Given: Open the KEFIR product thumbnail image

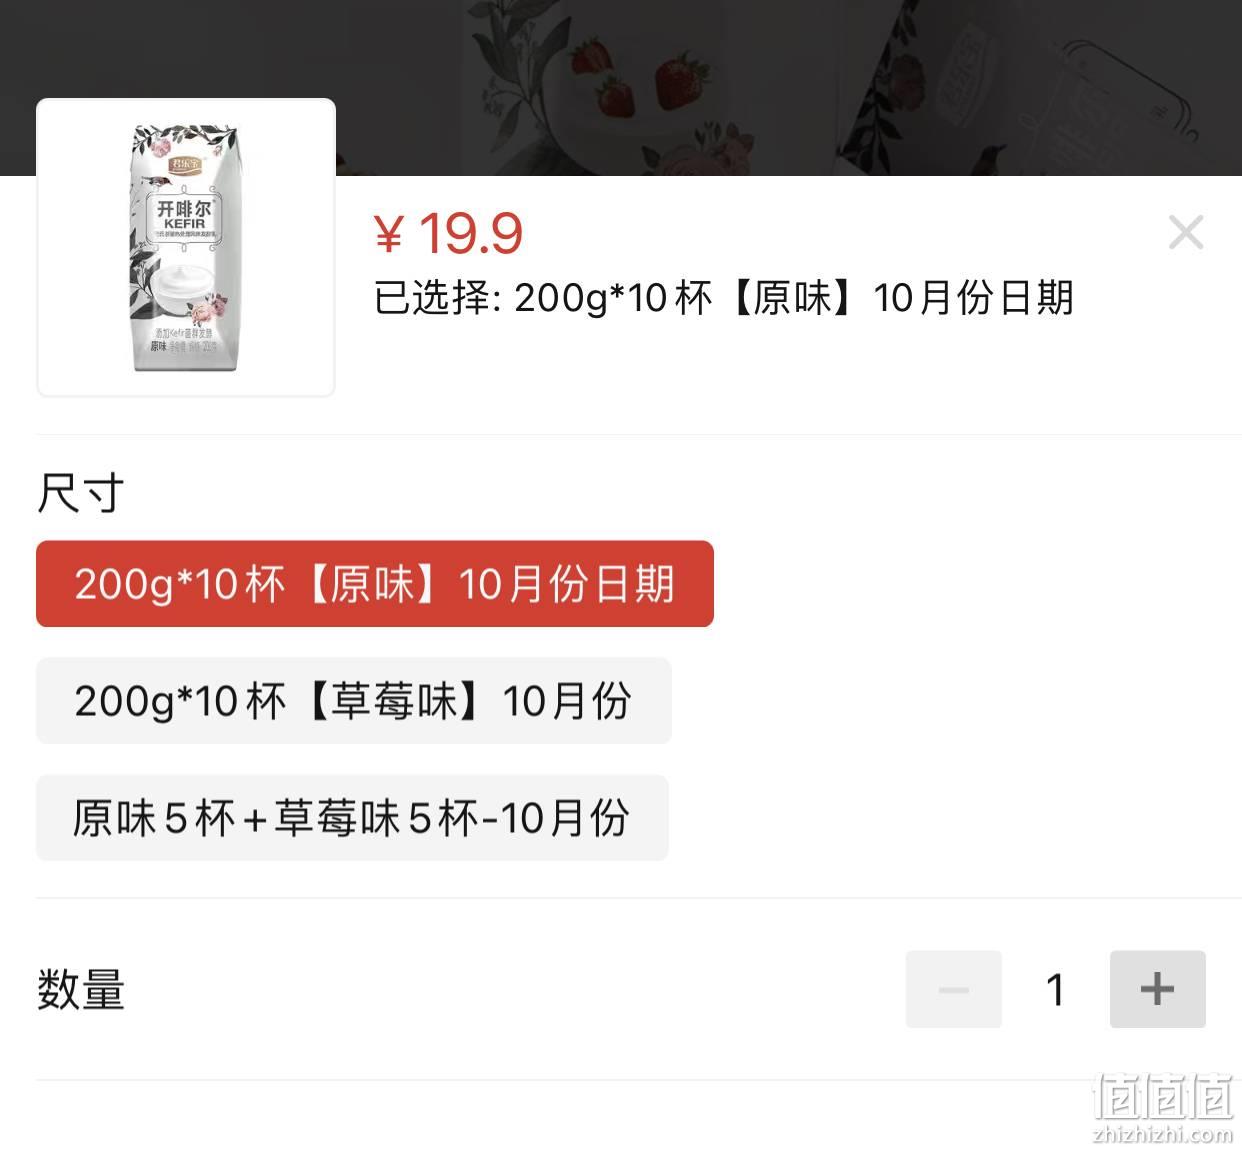Looking at the screenshot, I should (x=186, y=248).
